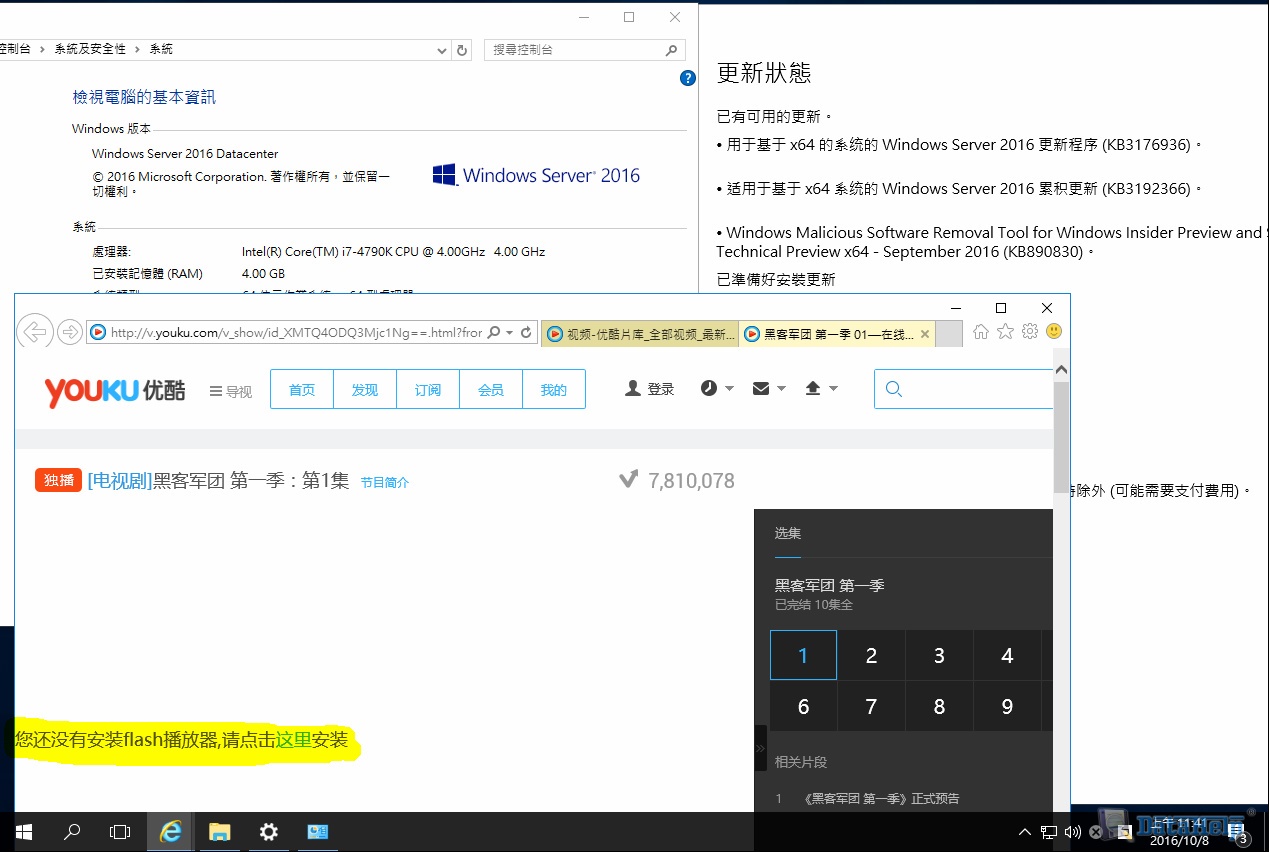Click the IE back arrow button
This screenshot has width=1269, height=852.
(x=34, y=332)
